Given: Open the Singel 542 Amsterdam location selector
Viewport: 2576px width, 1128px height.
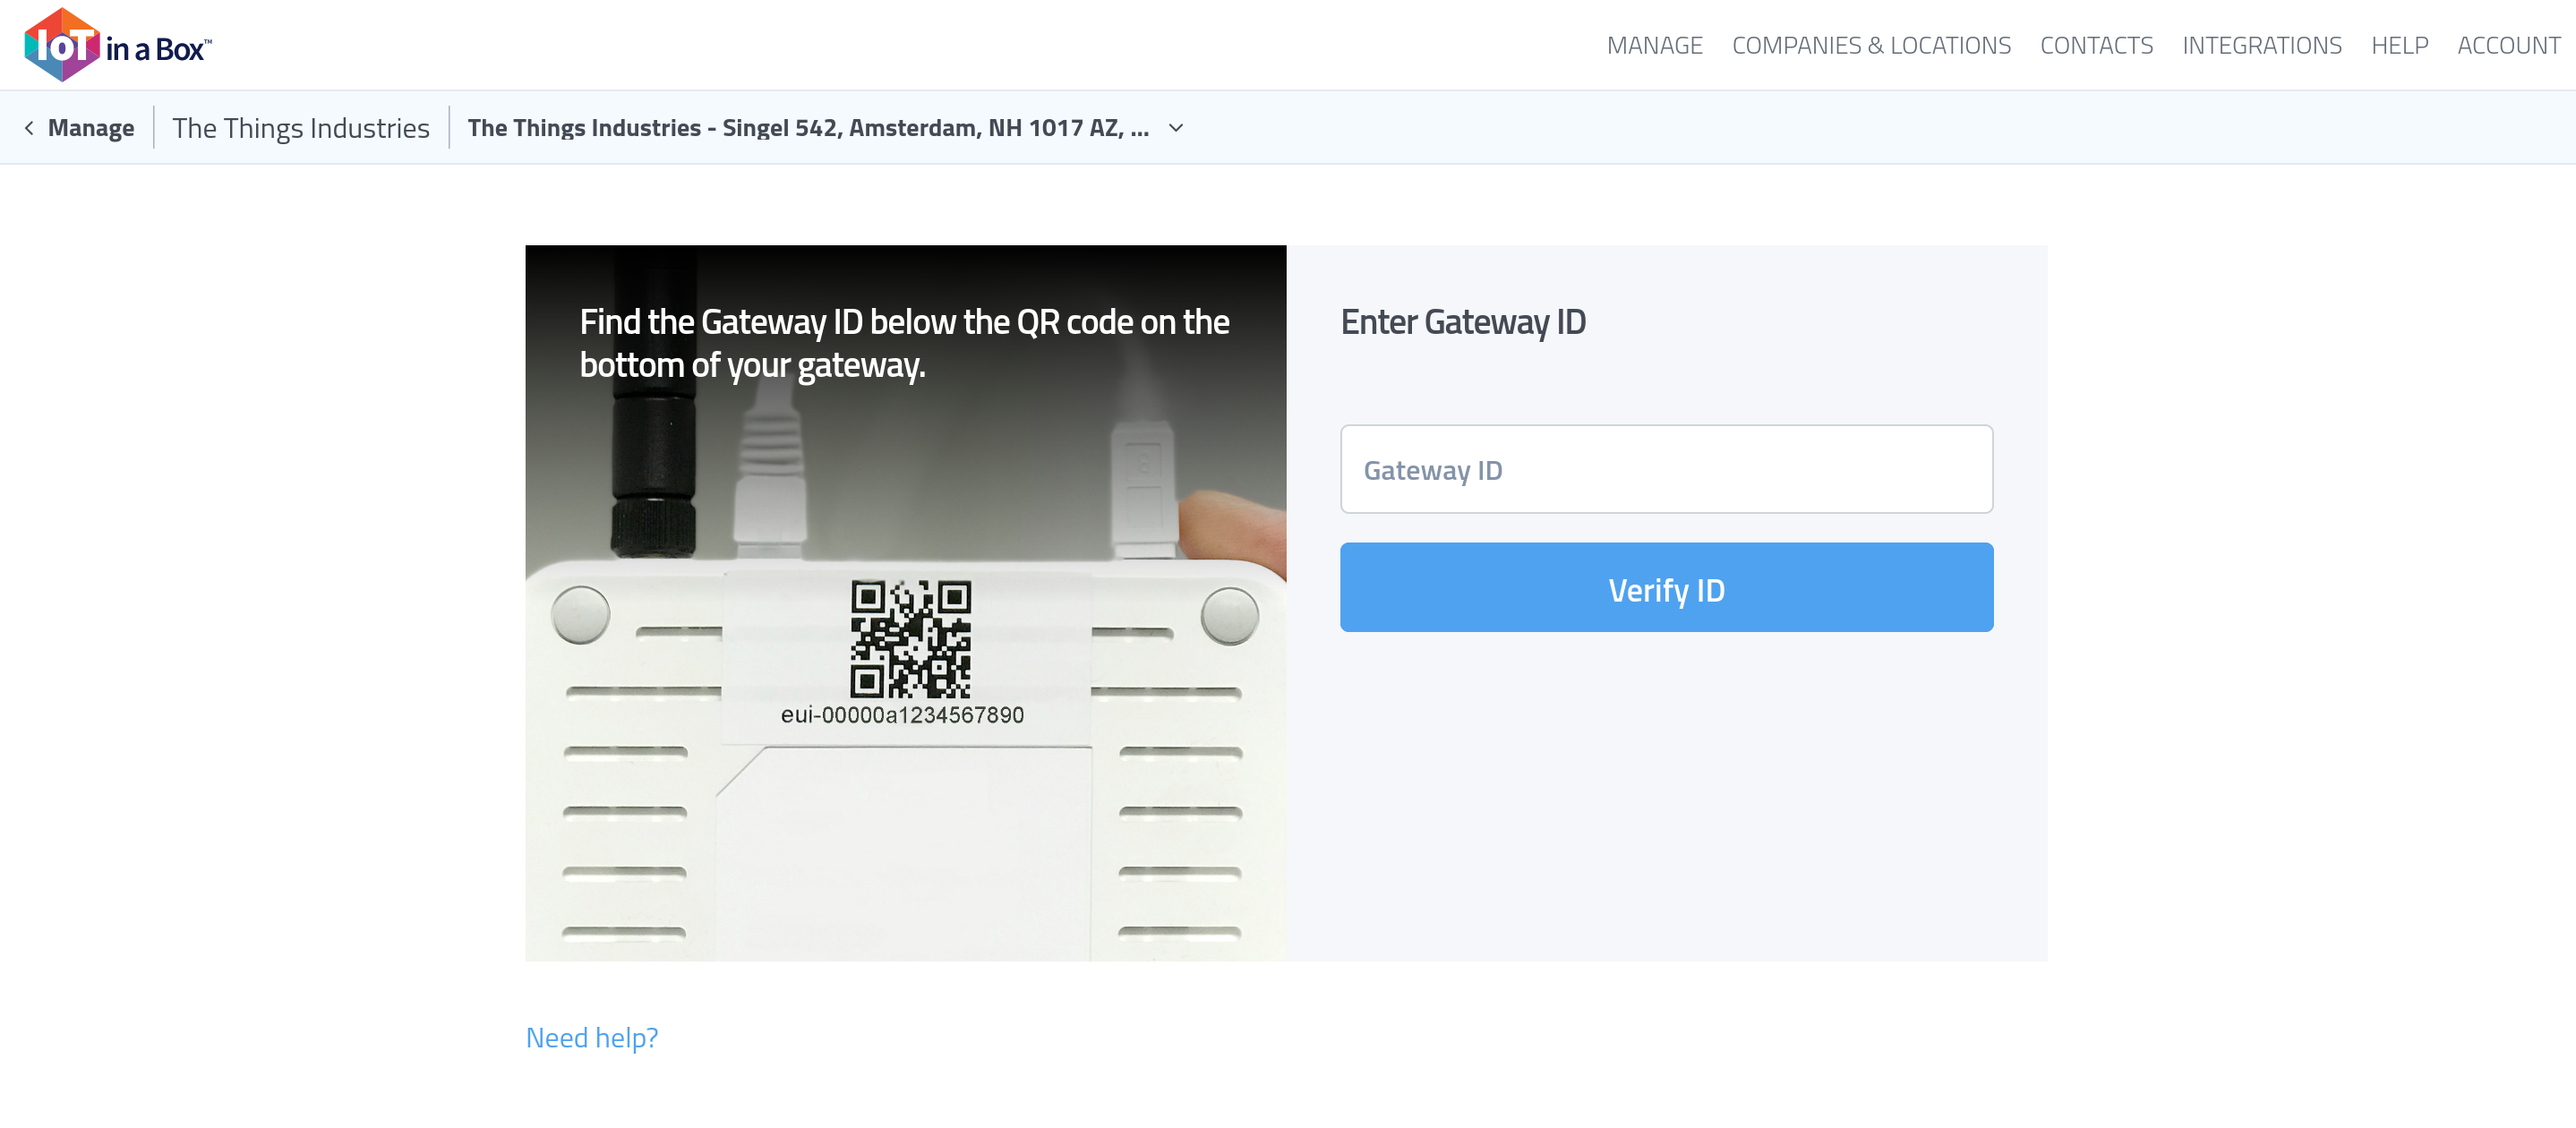Looking at the screenshot, I should 808,128.
